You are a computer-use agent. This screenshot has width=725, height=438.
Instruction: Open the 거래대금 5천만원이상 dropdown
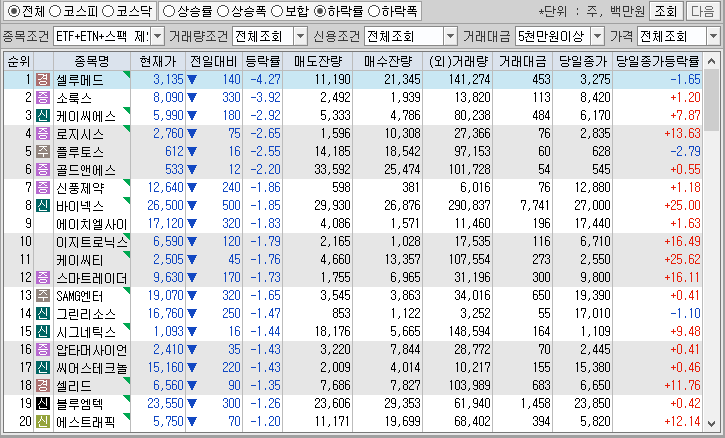pyautogui.click(x=597, y=36)
